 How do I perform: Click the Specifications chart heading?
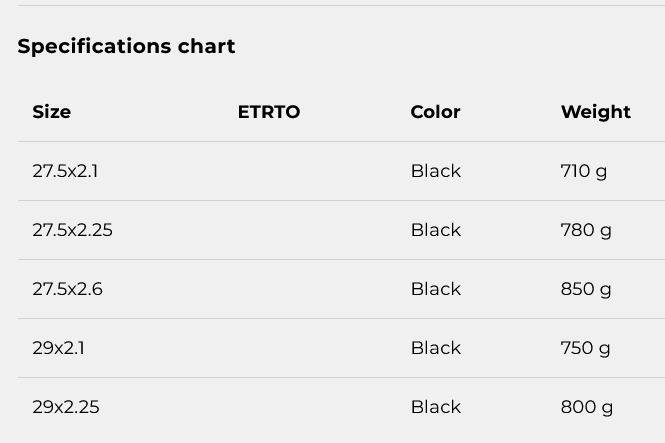[126, 46]
